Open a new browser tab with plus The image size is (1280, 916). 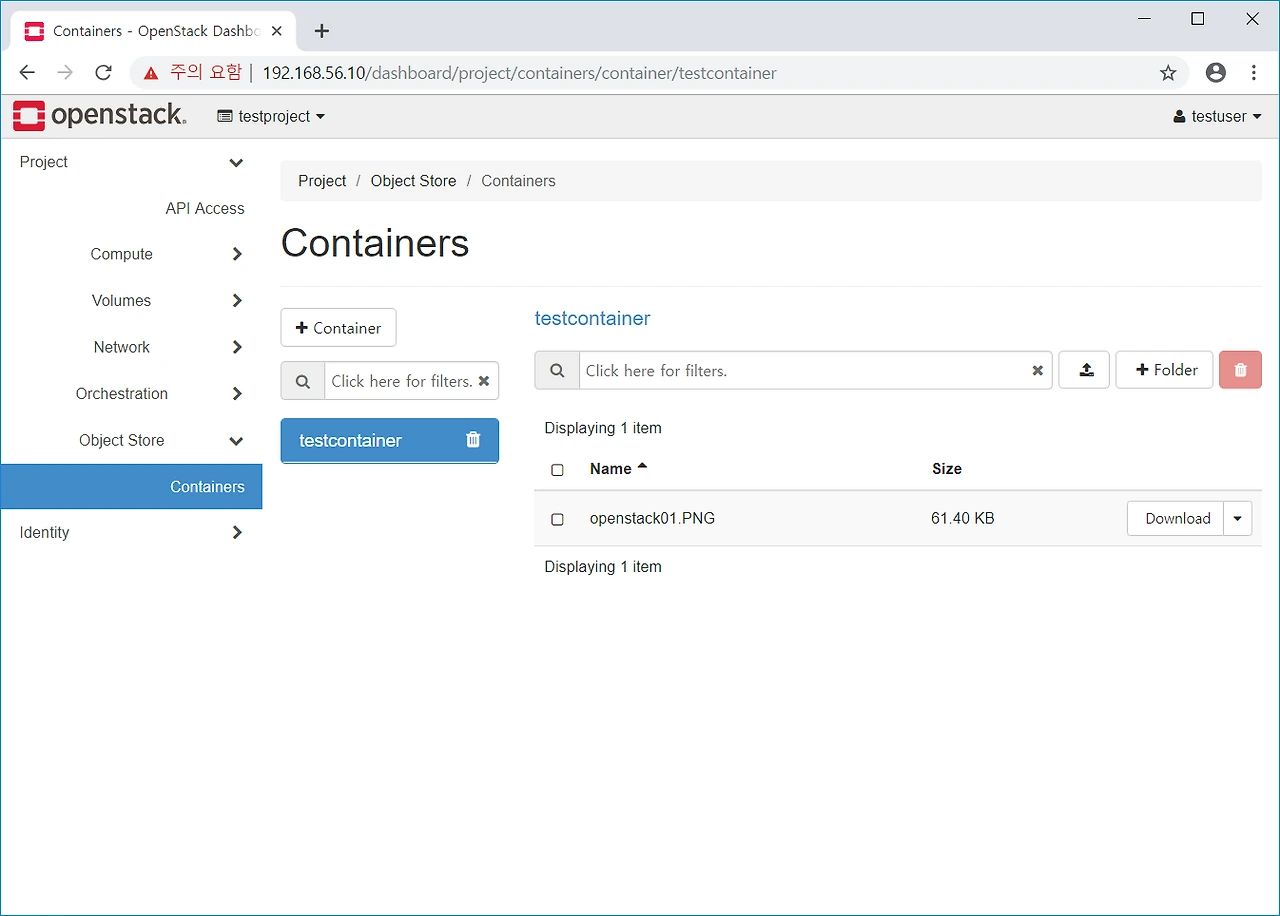point(321,31)
